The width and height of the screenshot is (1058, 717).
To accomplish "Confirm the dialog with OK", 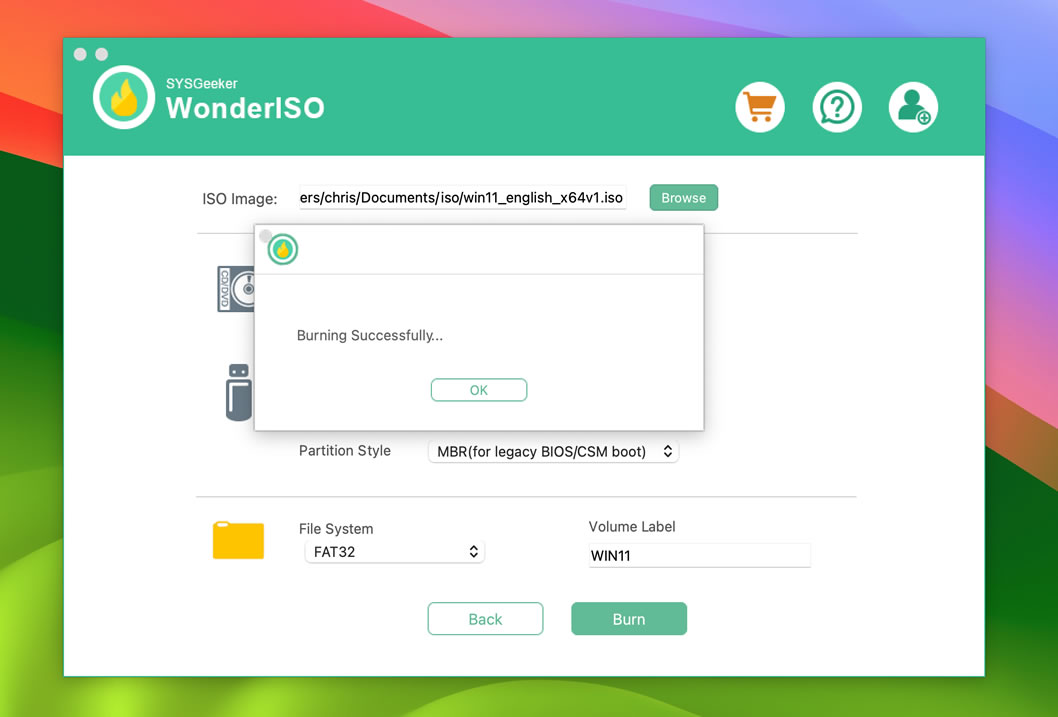I will pyautogui.click(x=479, y=390).
